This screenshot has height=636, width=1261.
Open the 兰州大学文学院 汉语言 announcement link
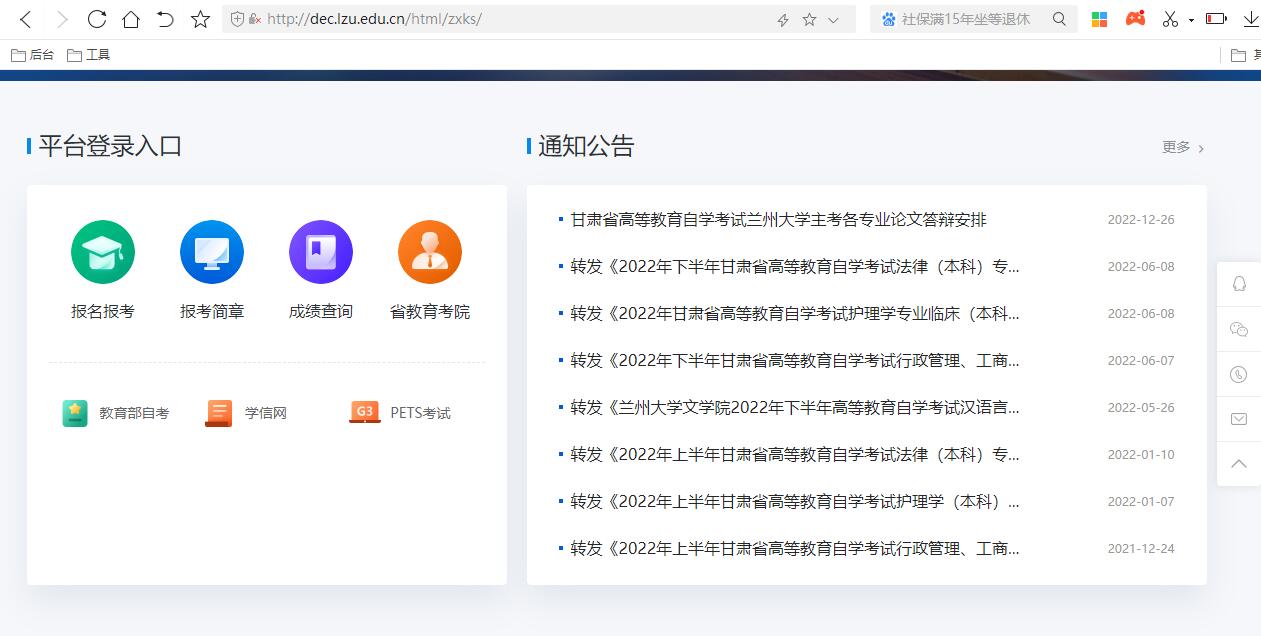pyautogui.click(x=794, y=408)
